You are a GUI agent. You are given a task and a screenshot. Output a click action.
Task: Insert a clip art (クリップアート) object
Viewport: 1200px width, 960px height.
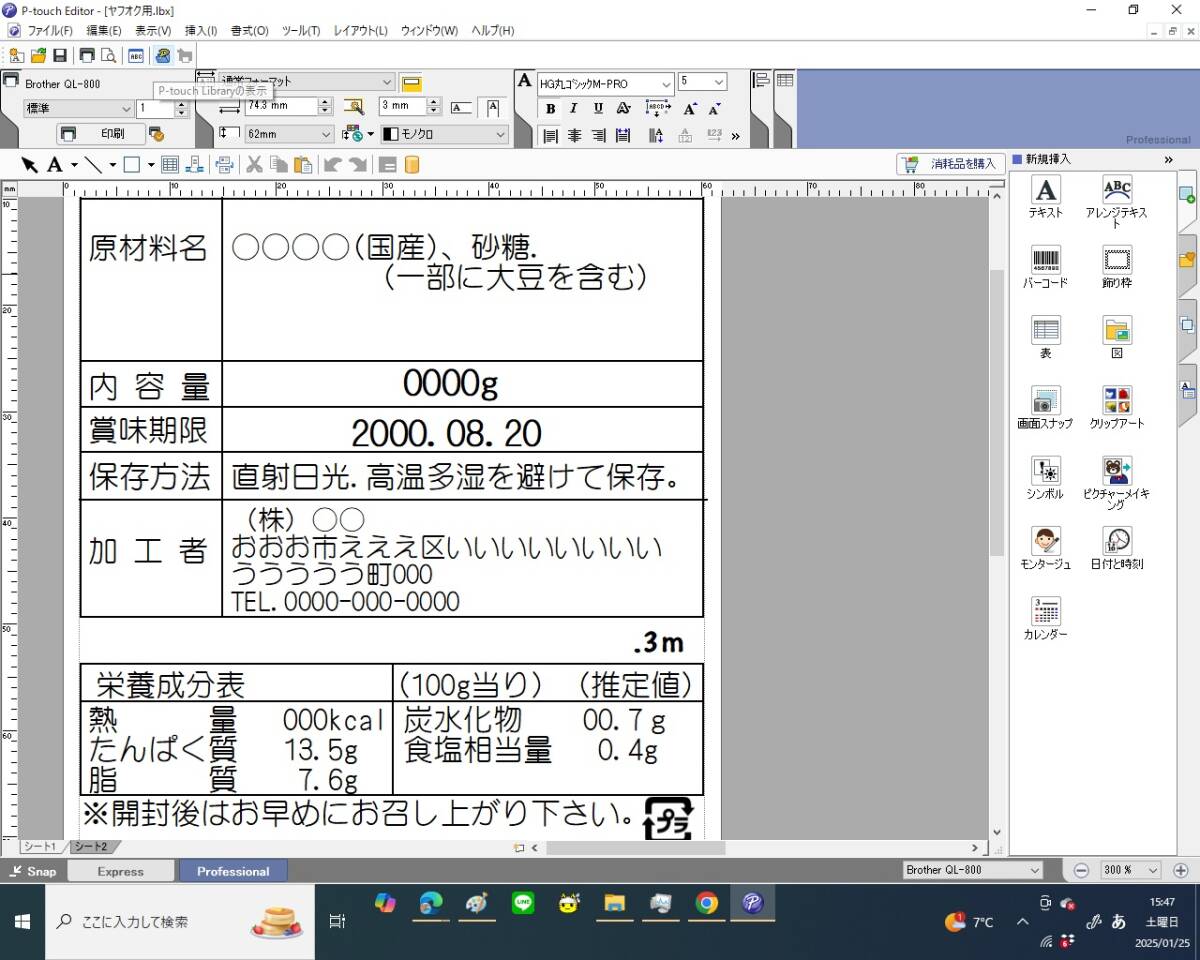click(x=1117, y=402)
